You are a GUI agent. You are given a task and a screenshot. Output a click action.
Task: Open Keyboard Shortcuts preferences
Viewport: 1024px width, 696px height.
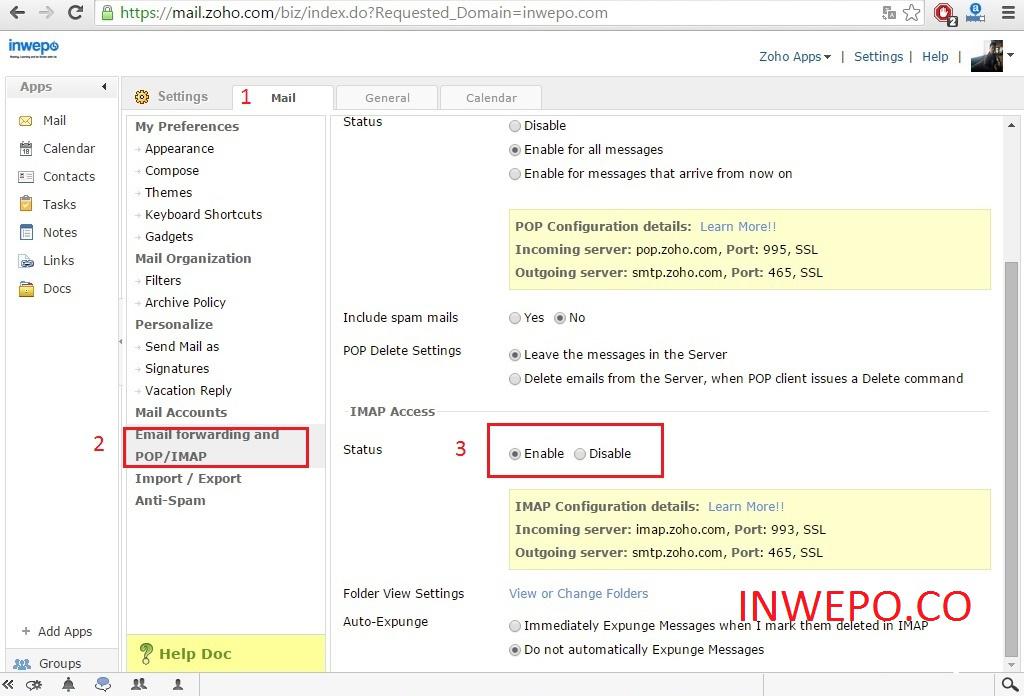[203, 215]
